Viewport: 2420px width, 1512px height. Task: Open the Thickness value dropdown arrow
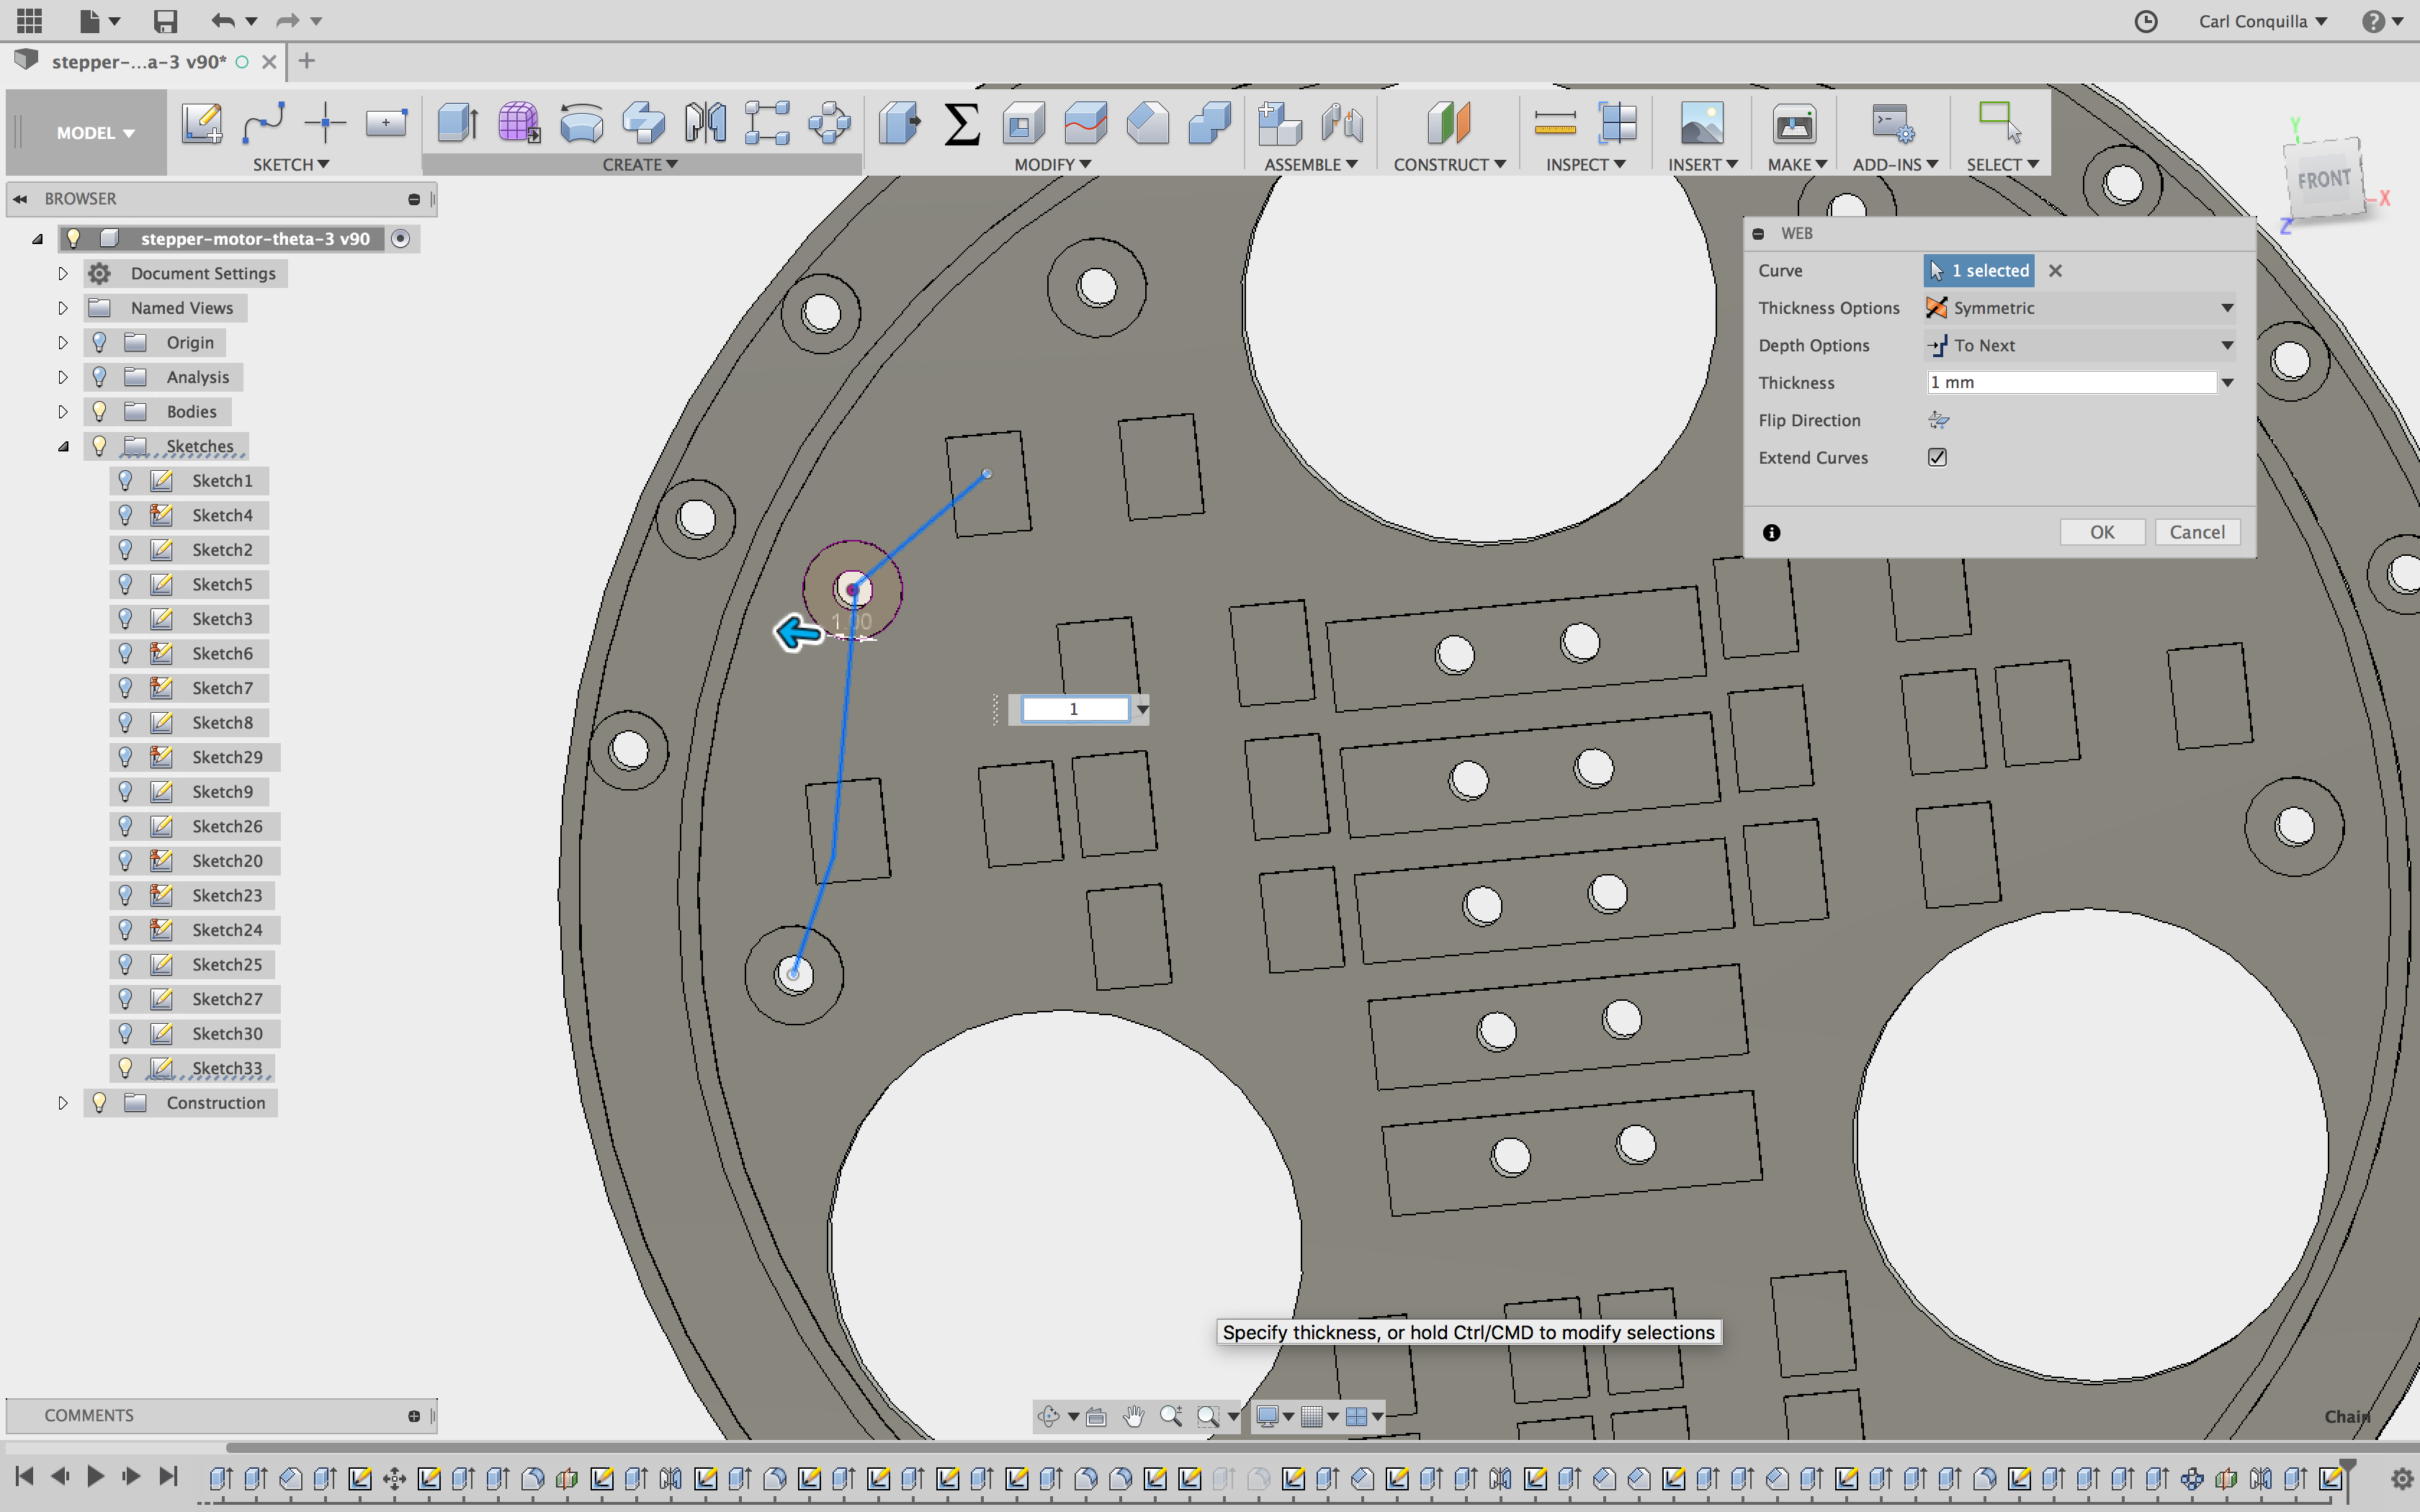2228,383
